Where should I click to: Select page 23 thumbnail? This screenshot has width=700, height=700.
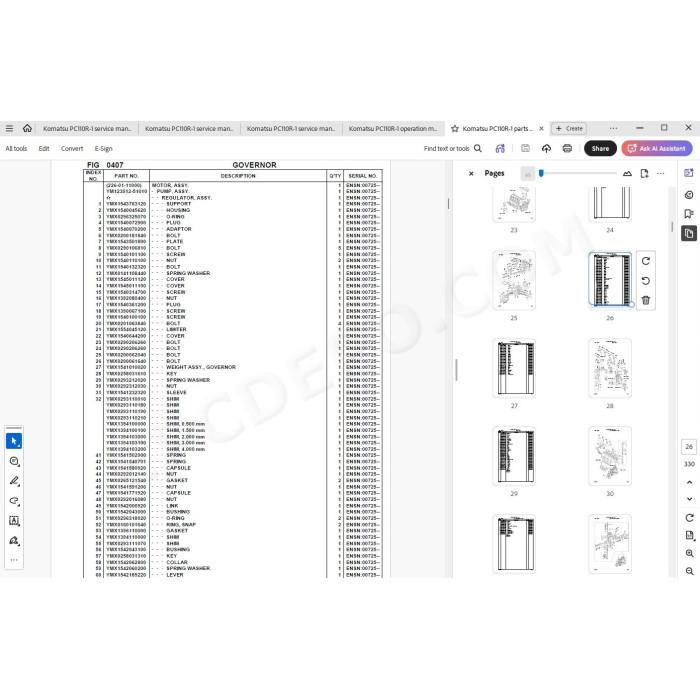pyautogui.click(x=514, y=204)
